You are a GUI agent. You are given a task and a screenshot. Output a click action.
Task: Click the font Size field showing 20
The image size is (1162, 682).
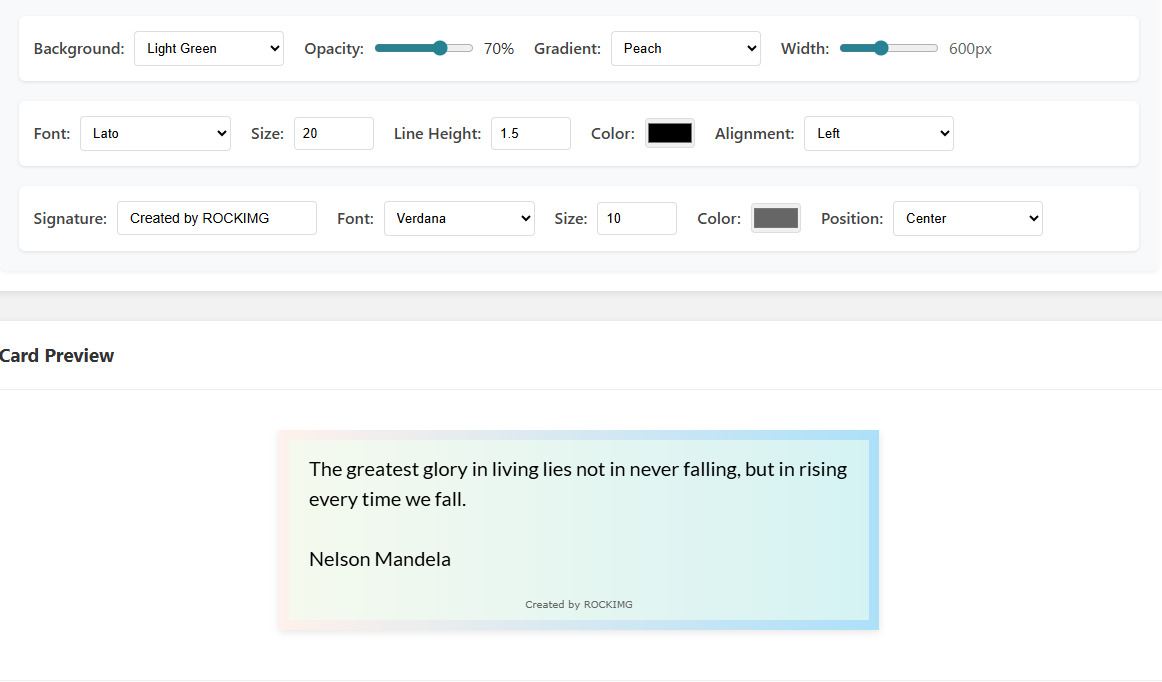(x=333, y=133)
